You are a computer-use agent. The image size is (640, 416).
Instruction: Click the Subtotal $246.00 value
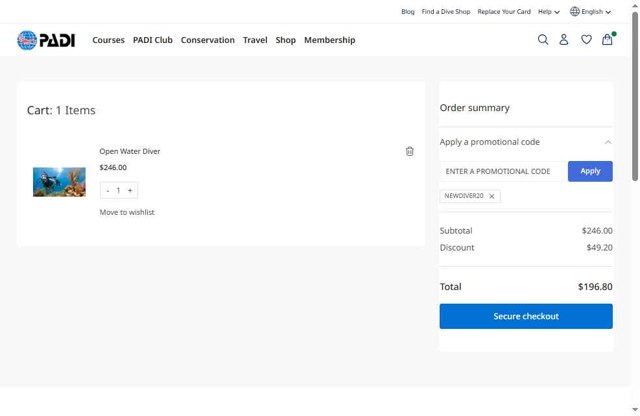(597, 231)
